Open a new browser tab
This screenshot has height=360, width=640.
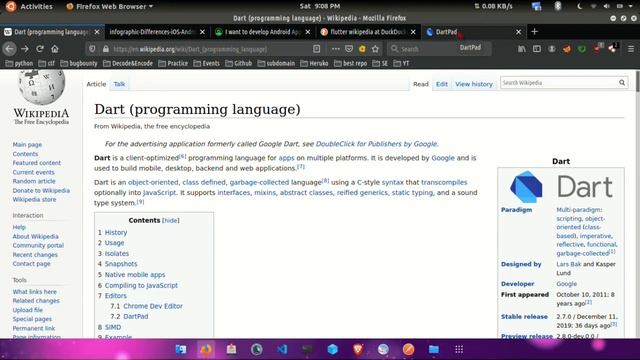pos(534,32)
